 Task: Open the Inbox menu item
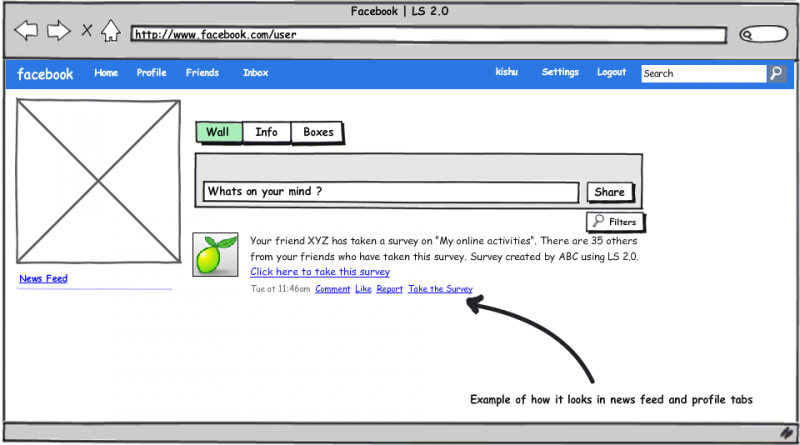coord(256,73)
